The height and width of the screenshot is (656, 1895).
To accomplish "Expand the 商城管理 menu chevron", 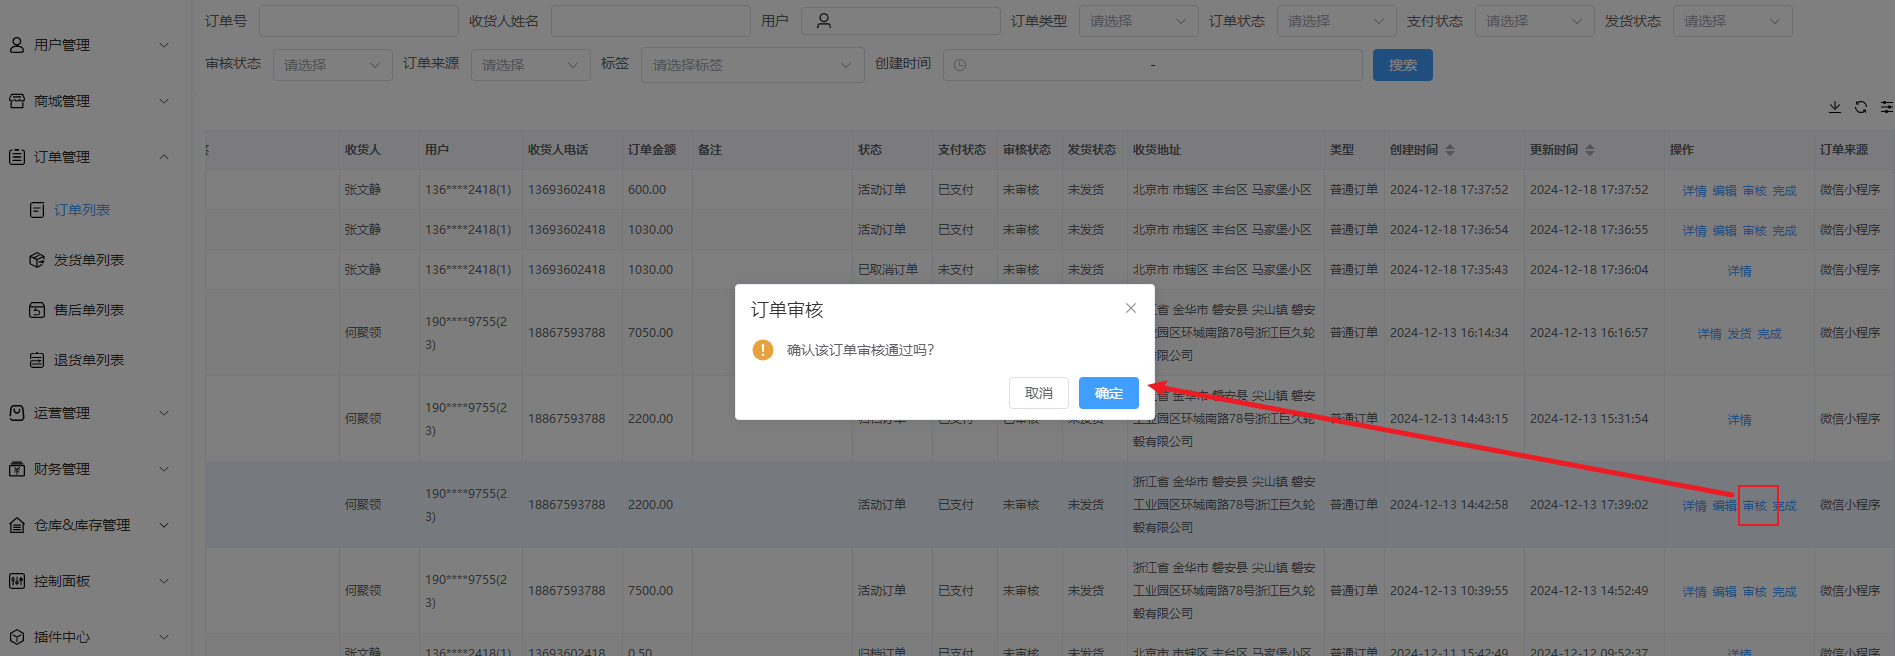I will 164,101.
